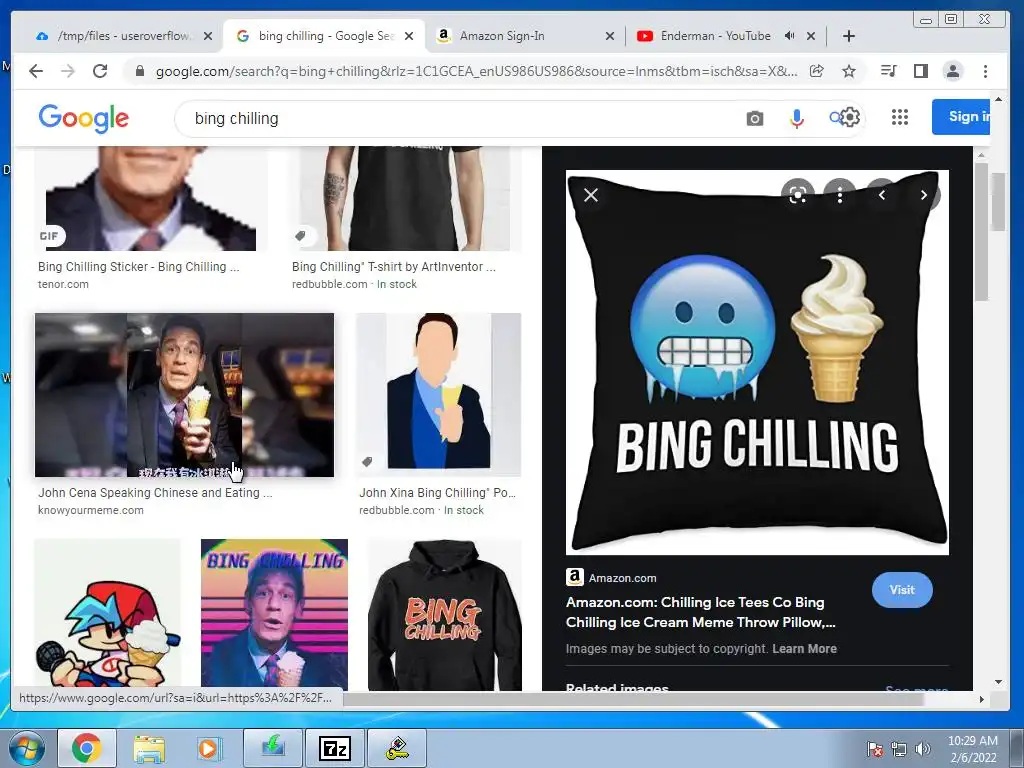Switch to Enderman YouTube tab
This screenshot has width=1024, height=768.
[x=715, y=36]
